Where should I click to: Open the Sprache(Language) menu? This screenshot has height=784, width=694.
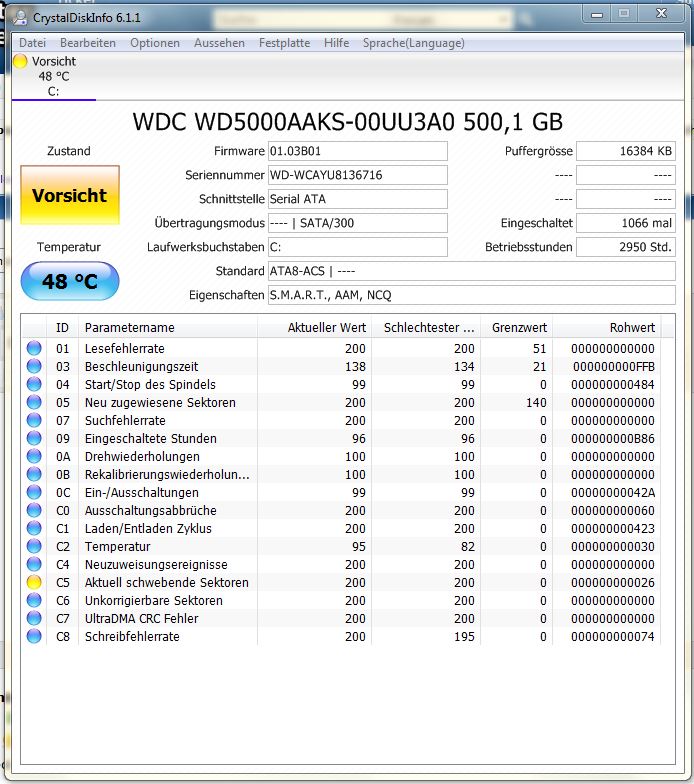[414, 43]
